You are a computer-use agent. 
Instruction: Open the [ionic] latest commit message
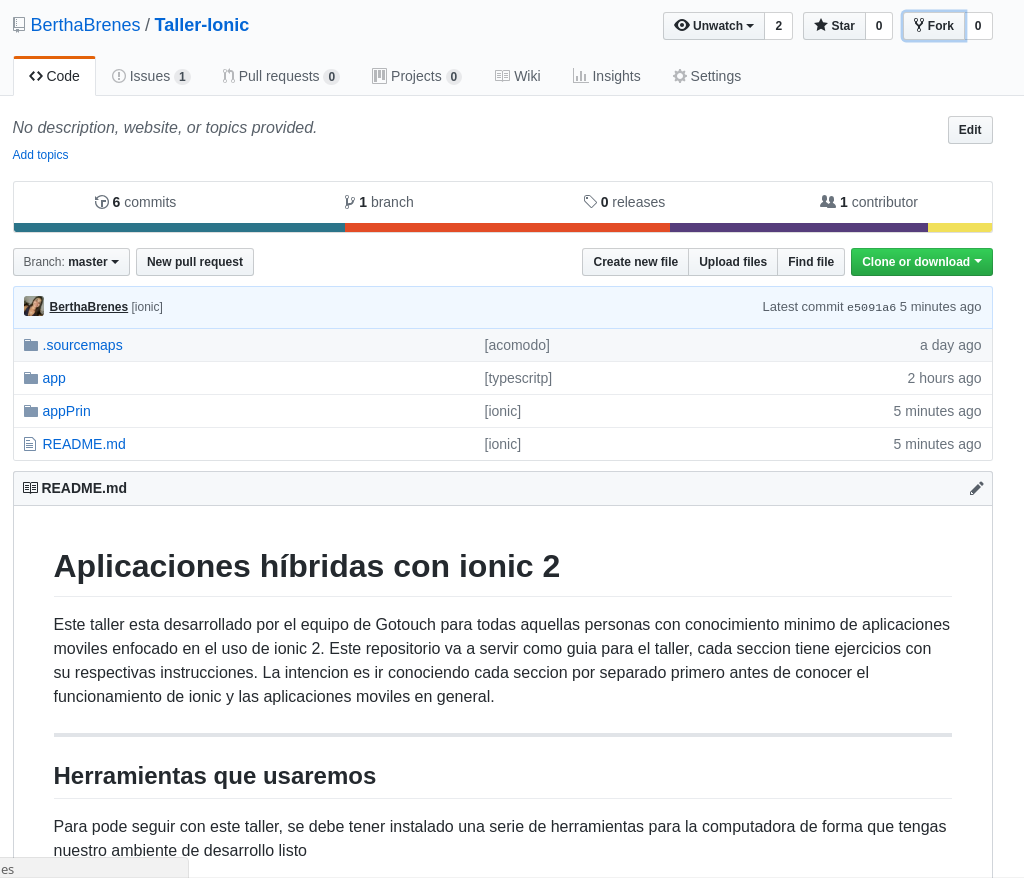(x=147, y=307)
